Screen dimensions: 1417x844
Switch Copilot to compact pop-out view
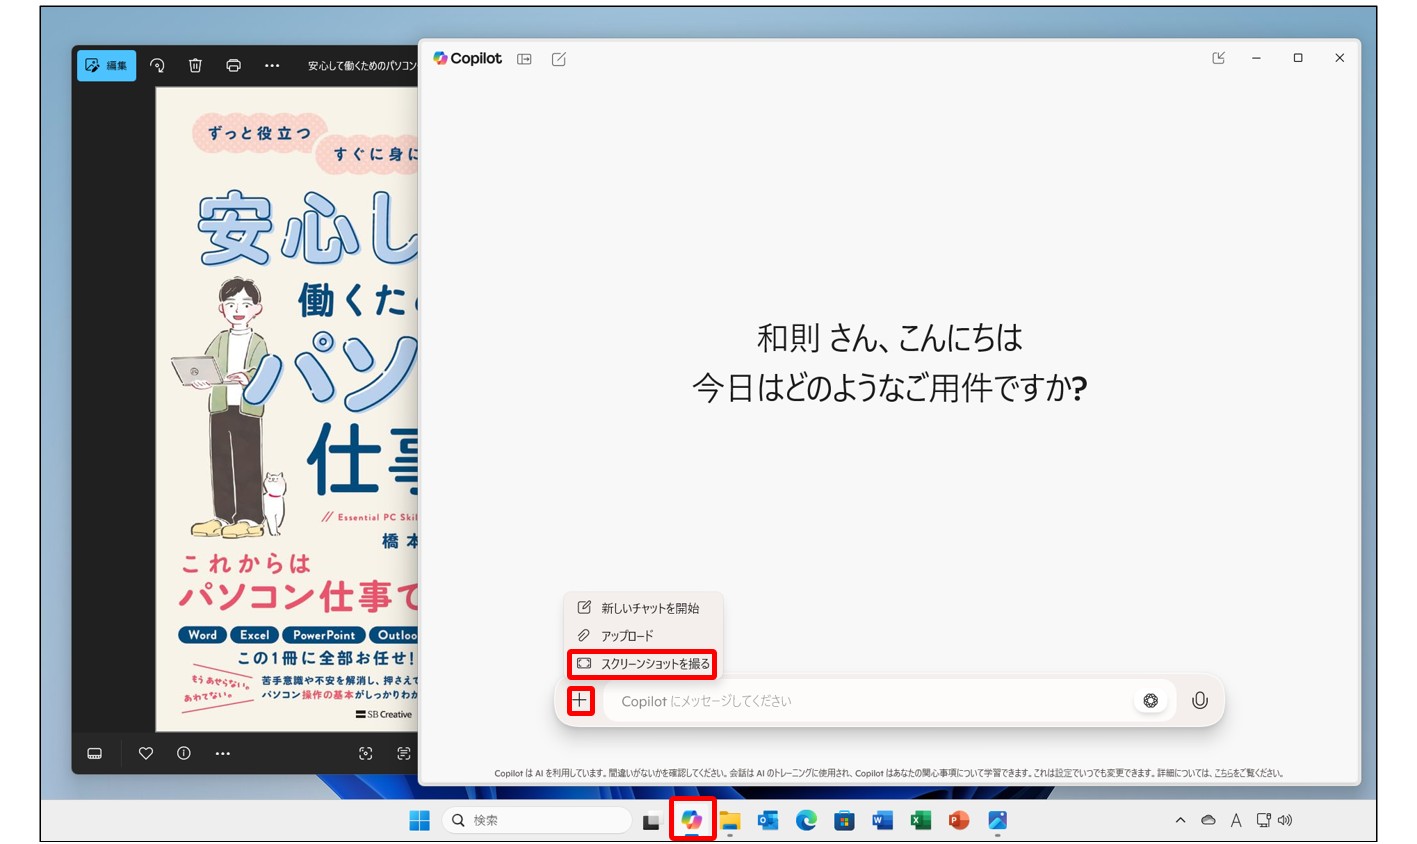click(1218, 58)
